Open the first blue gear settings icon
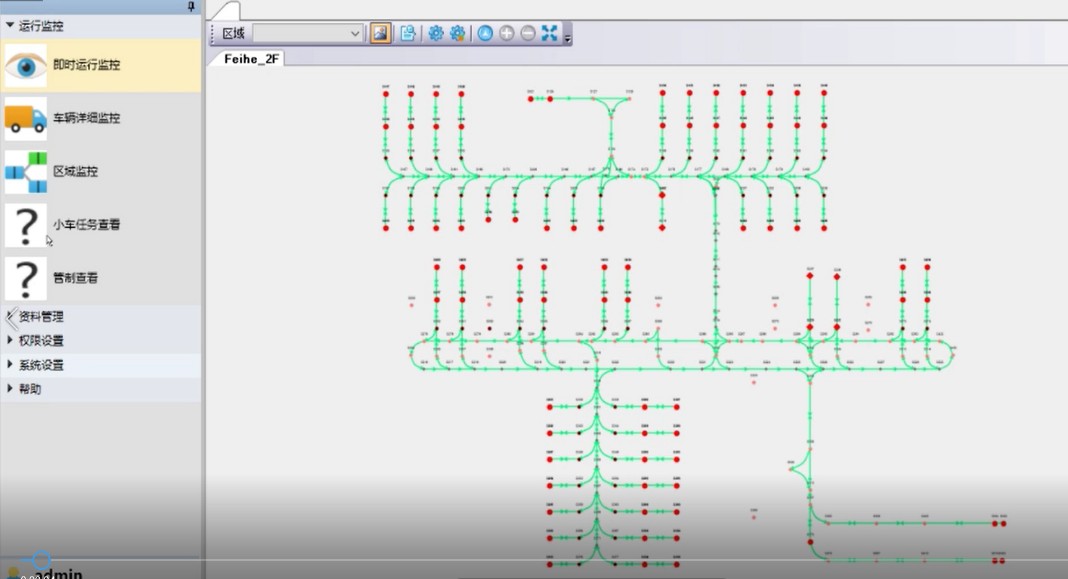Screen dimensions: 1068x579 (x=436, y=33)
